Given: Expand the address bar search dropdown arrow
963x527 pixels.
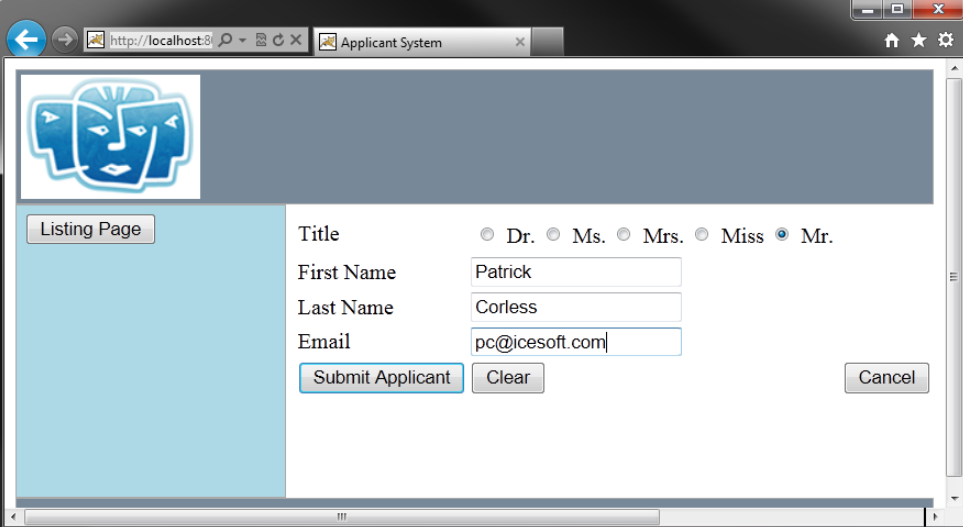Looking at the screenshot, I should [x=242, y=41].
